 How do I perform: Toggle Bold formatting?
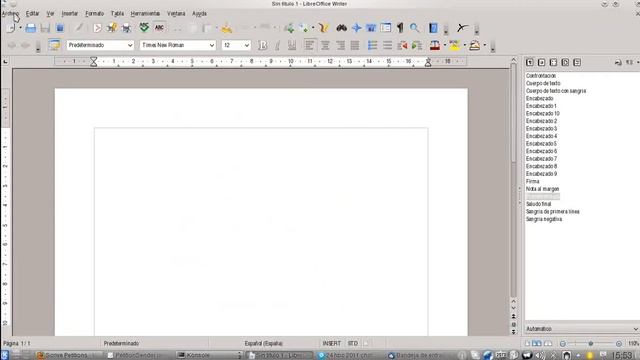click(x=263, y=45)
